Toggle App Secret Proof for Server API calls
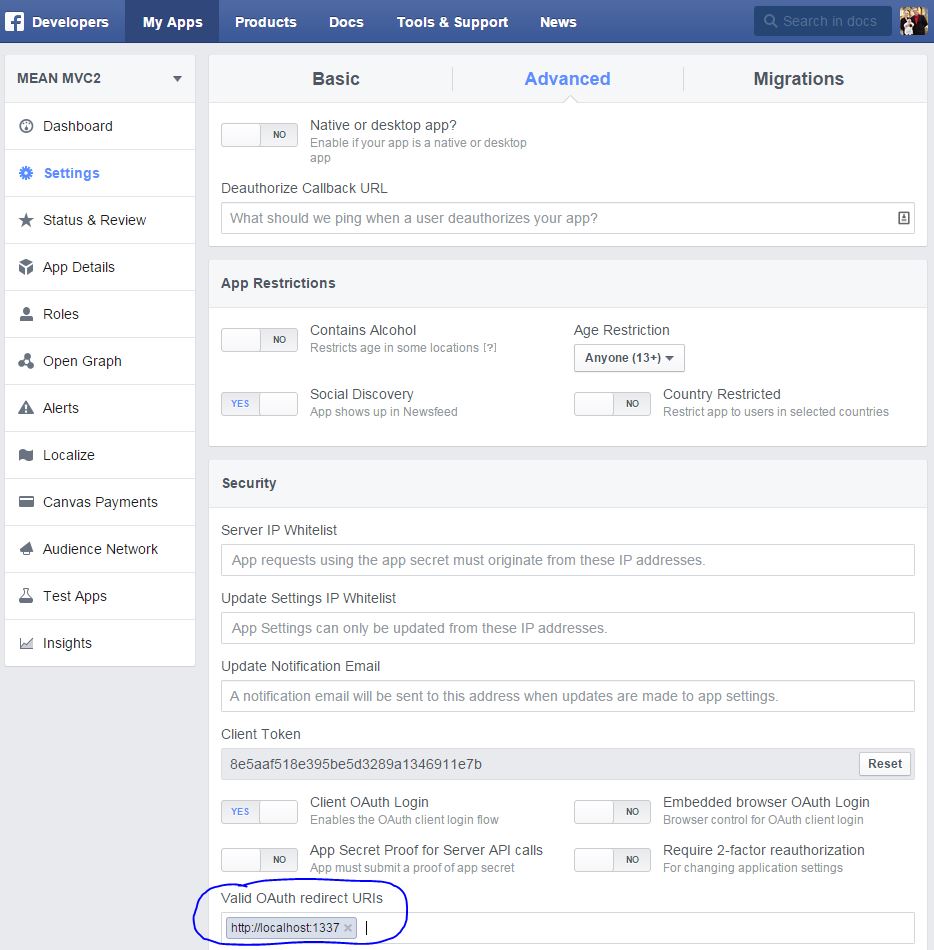 pyautogui.click(x=259, y=860)
